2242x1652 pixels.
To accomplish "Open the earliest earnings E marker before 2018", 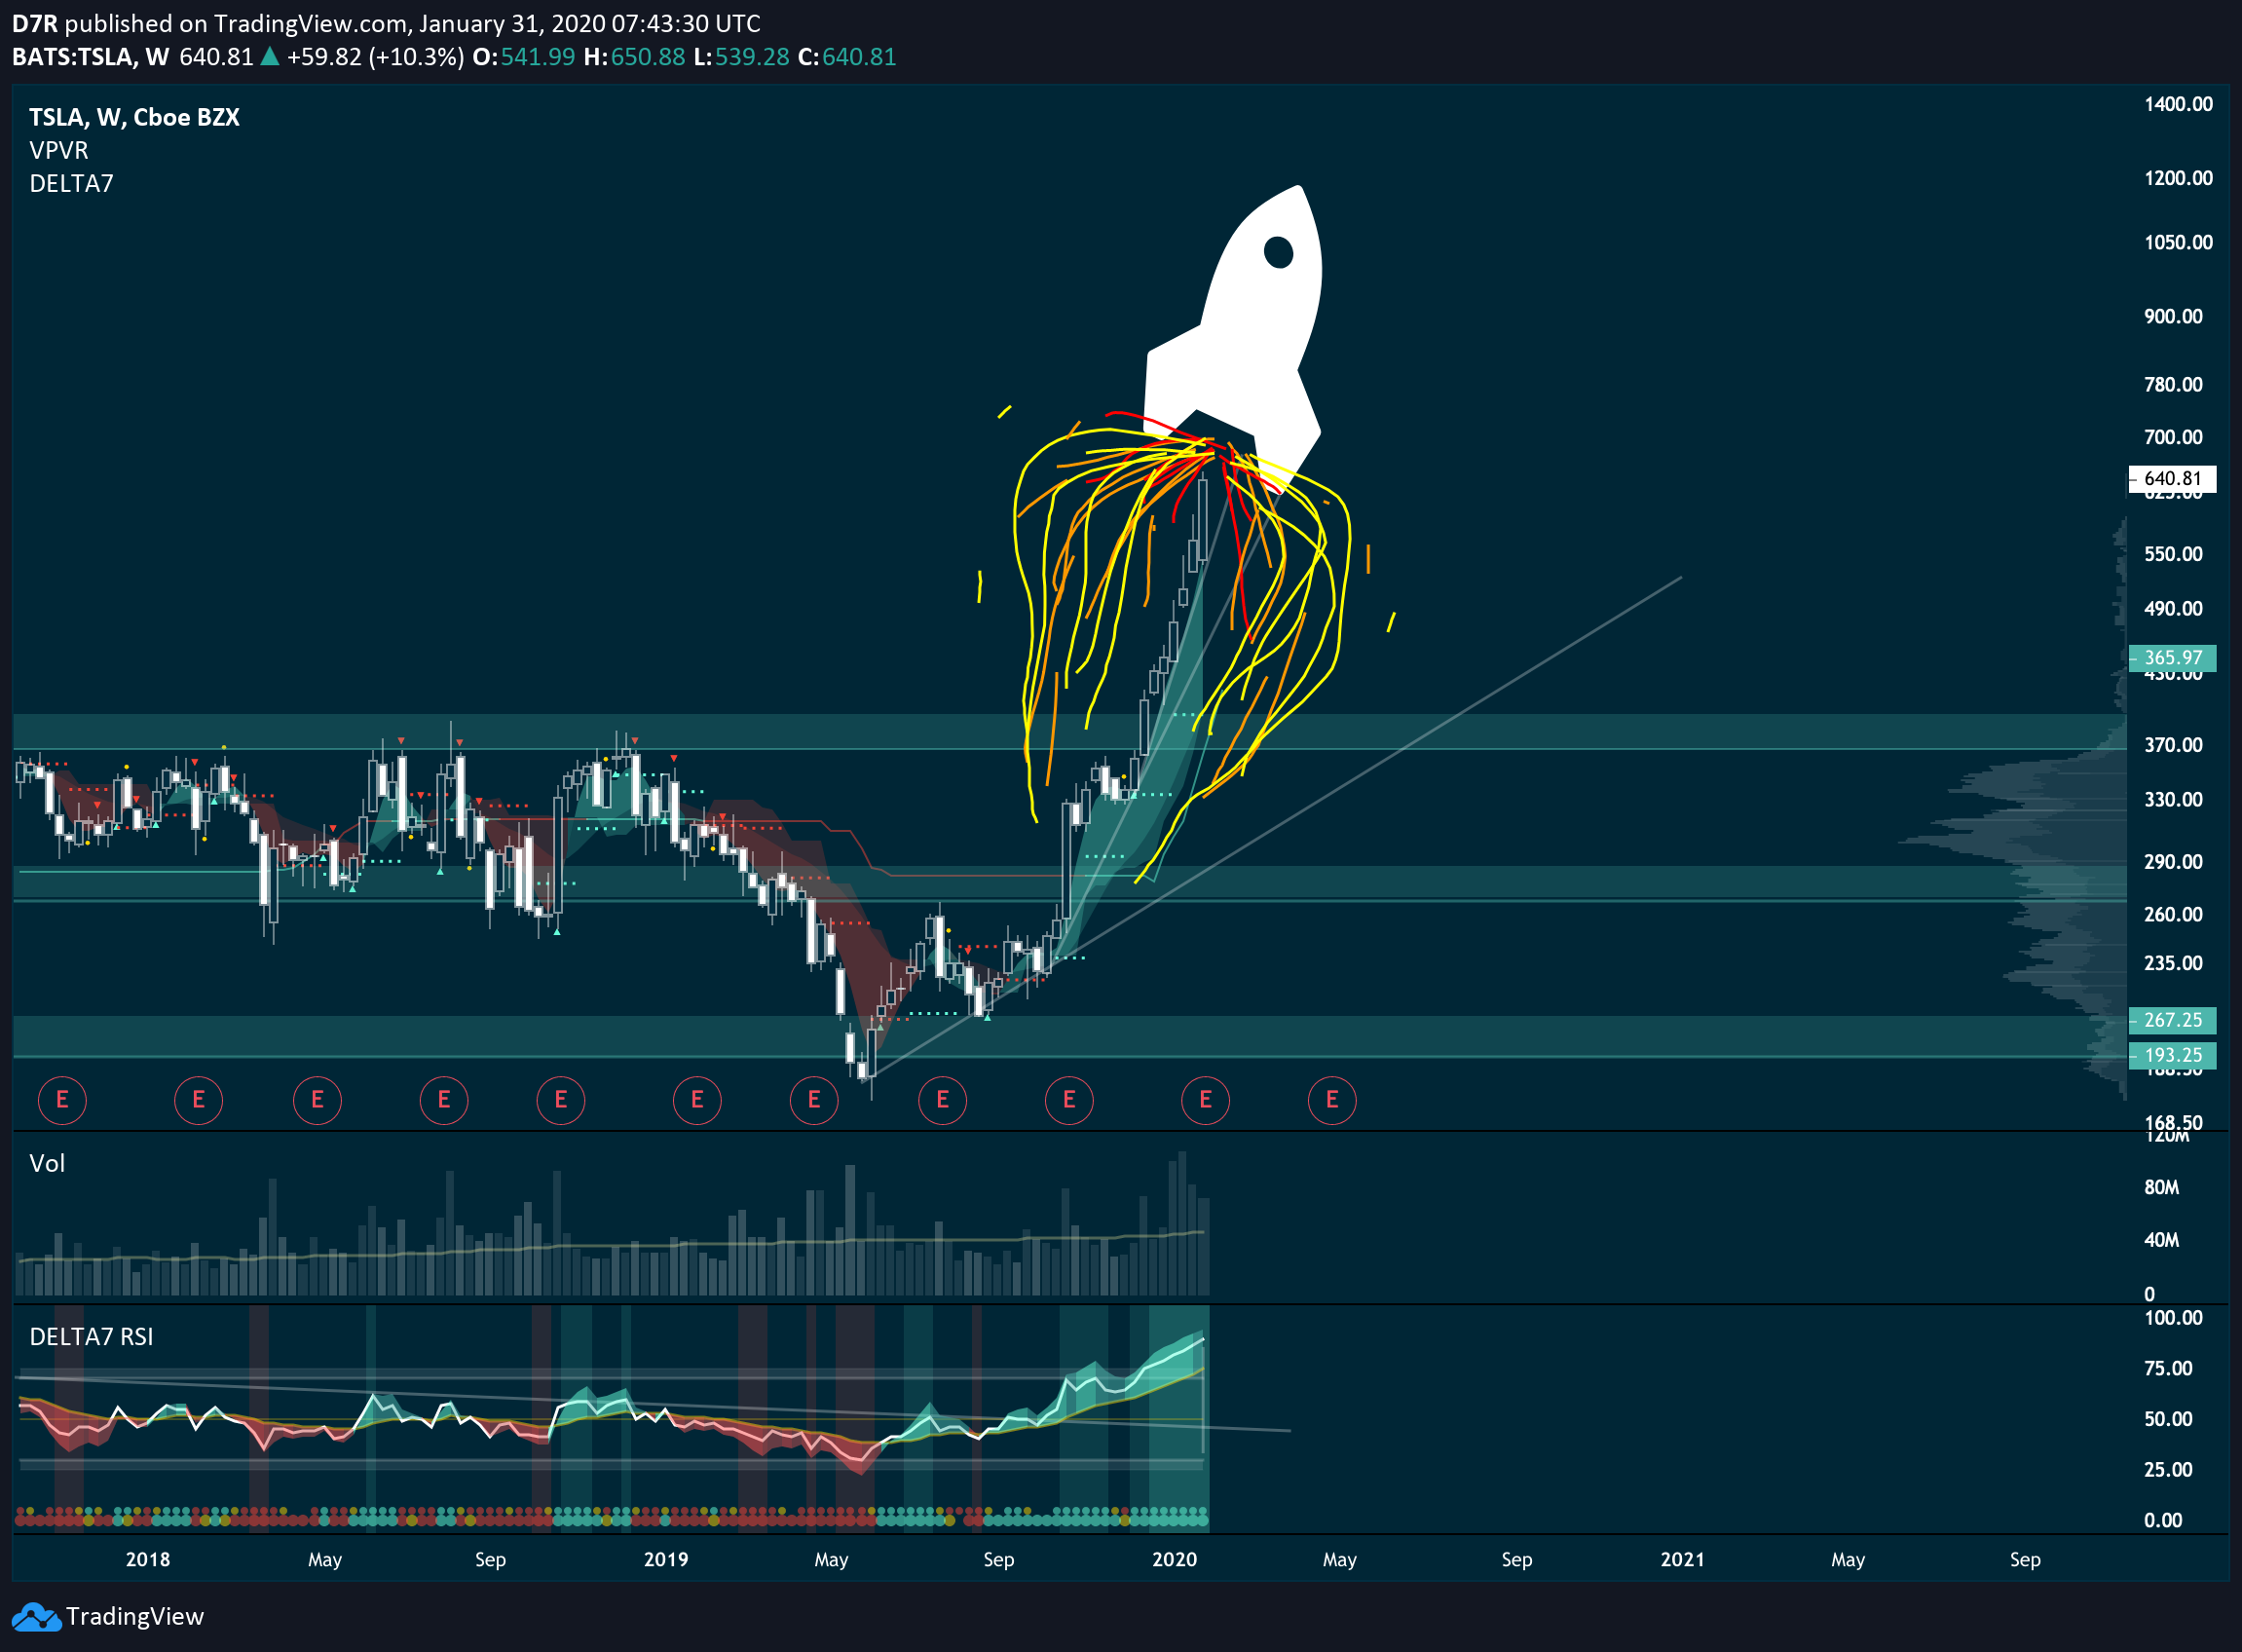I will (x=62, y=1100).
